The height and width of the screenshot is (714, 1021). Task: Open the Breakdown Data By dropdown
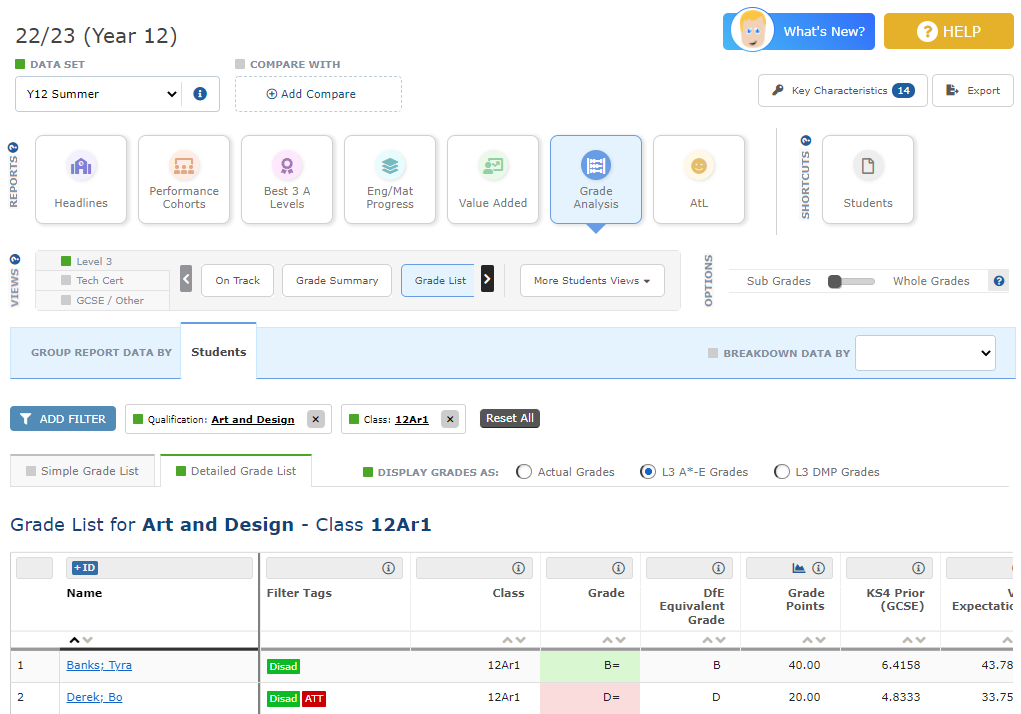tap(925, 353)
